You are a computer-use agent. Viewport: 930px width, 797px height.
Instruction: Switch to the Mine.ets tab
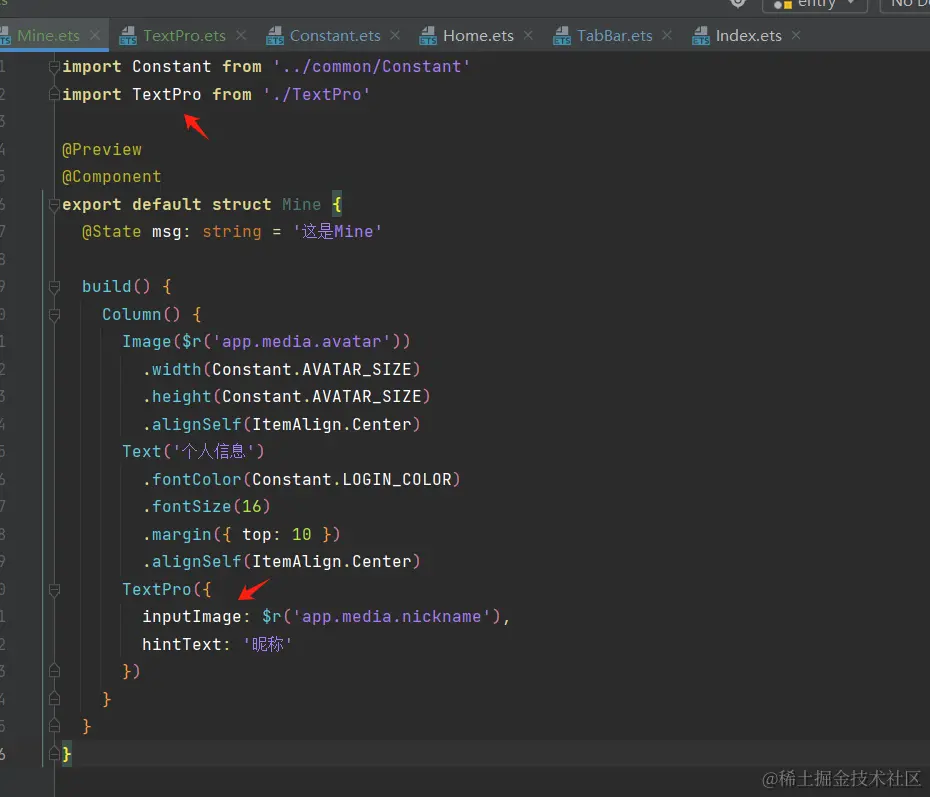tap(48, 36)
